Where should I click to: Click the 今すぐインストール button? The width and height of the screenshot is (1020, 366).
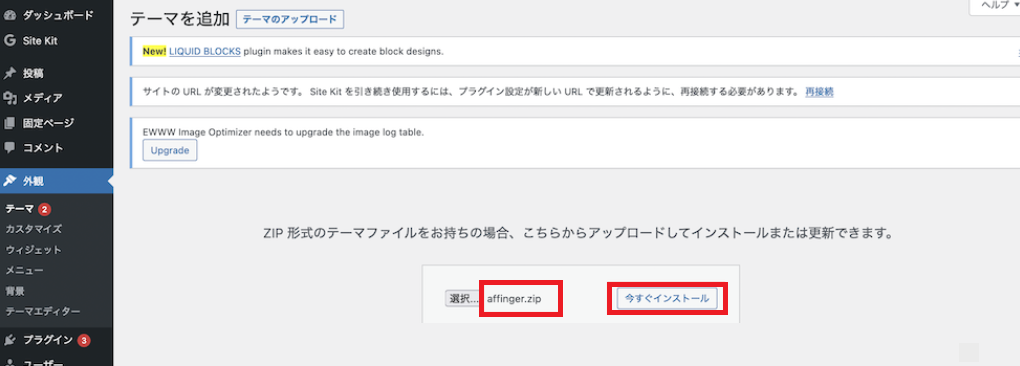point(667,299)
